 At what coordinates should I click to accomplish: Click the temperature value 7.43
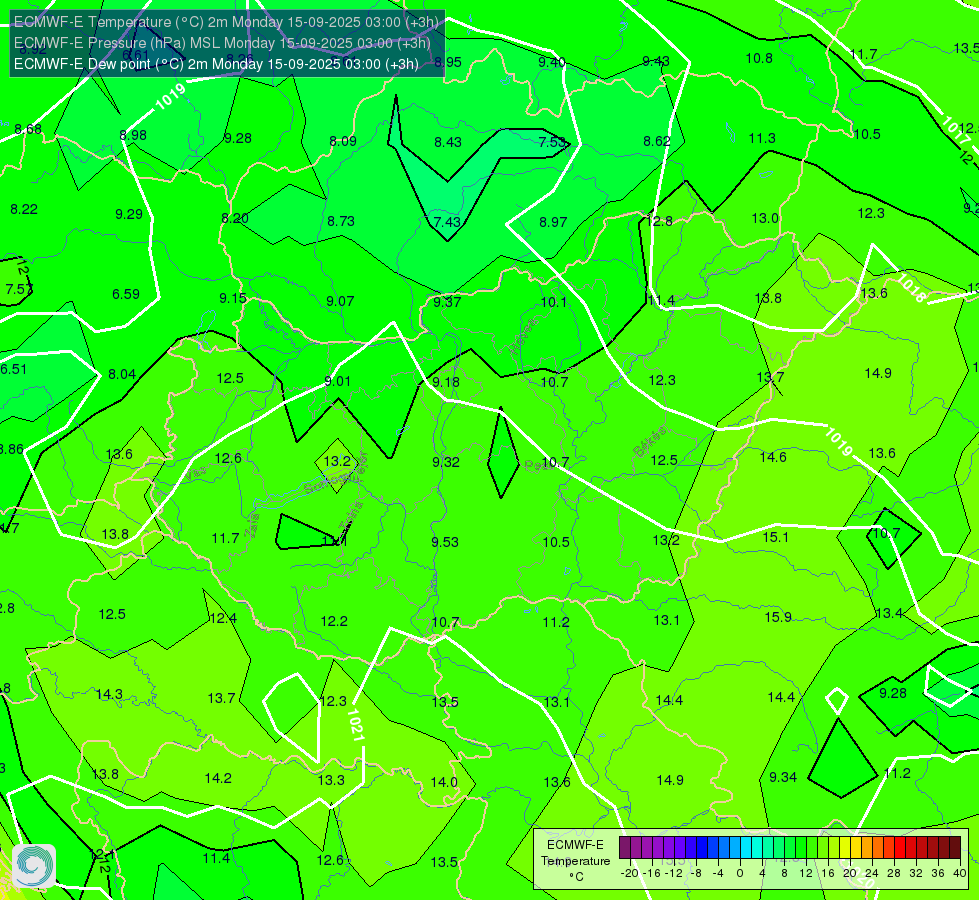click(447, 222)
